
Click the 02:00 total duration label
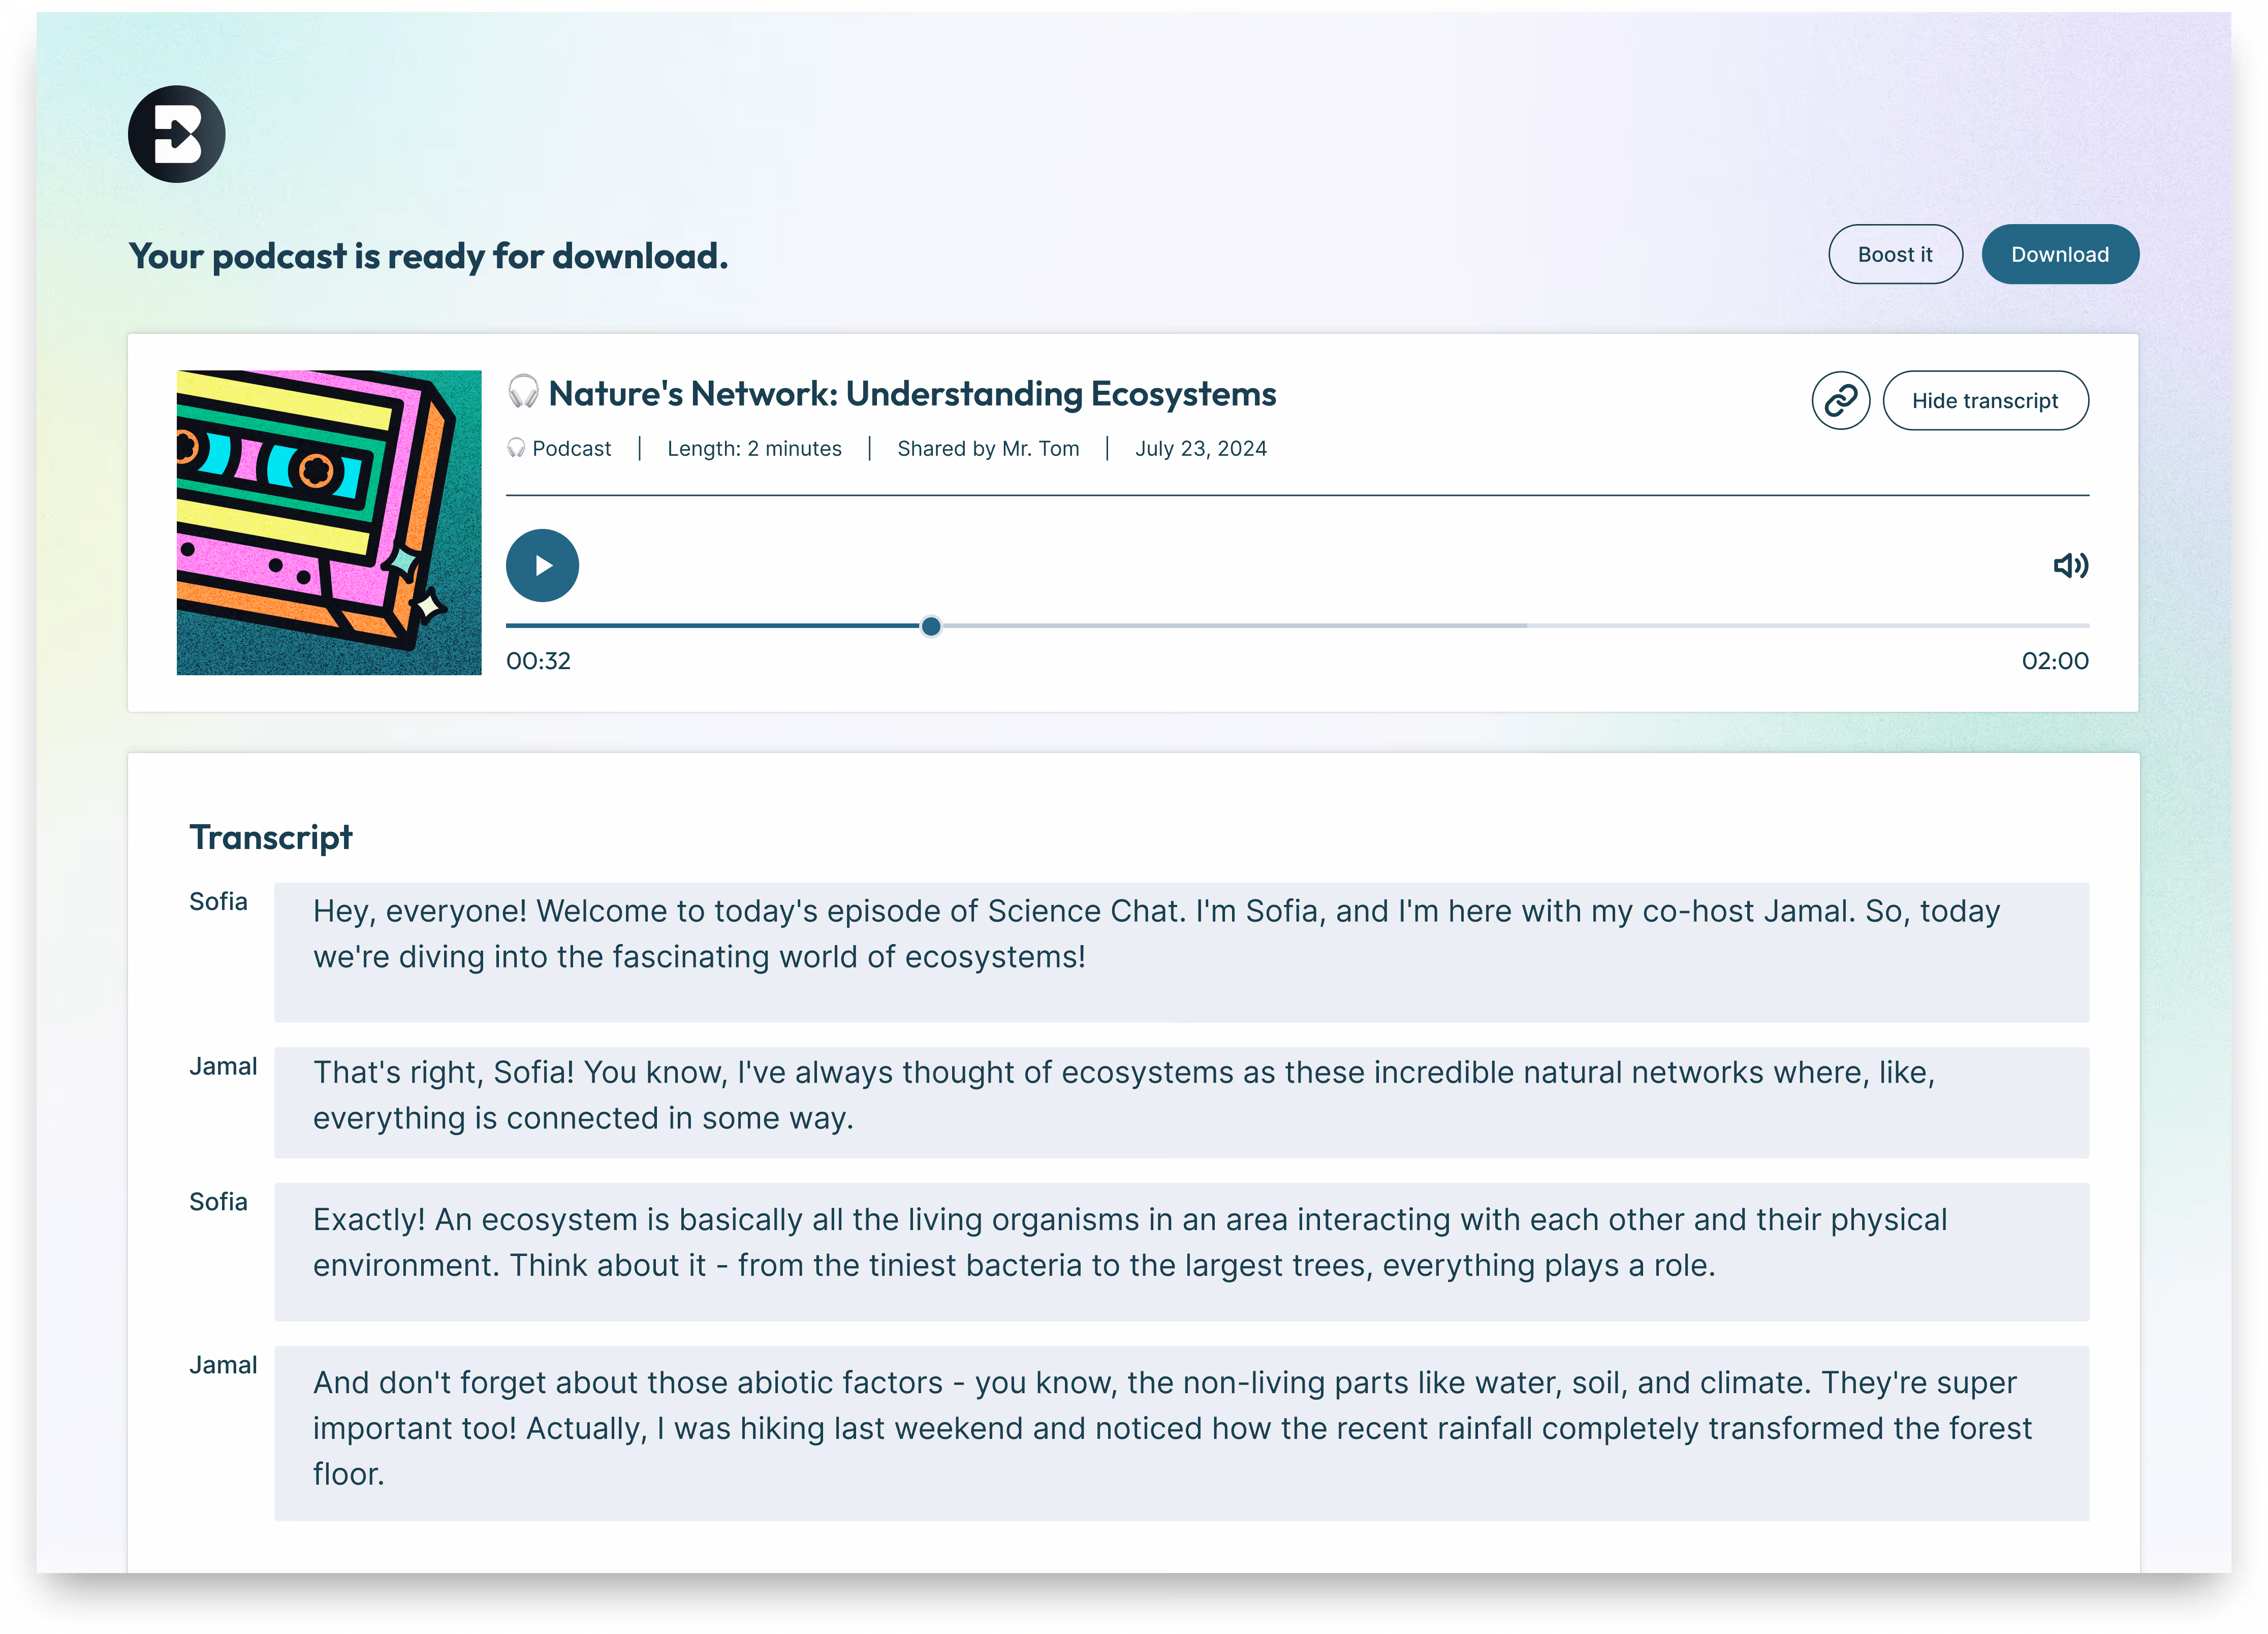(x=2054, y=661)
